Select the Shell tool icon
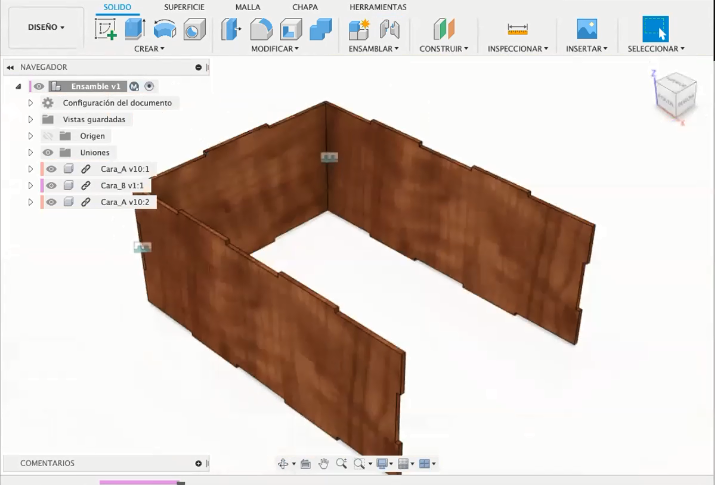Viewport: 715px width, 485px height. (291, 29)
